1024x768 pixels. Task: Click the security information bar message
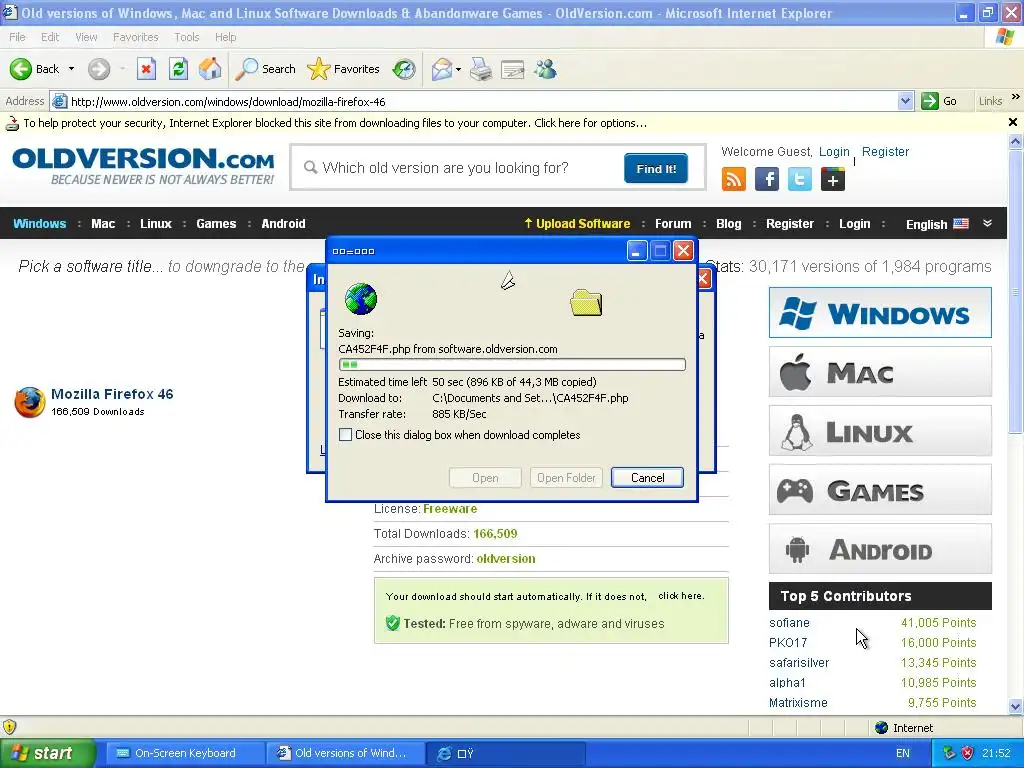[335, 123]
